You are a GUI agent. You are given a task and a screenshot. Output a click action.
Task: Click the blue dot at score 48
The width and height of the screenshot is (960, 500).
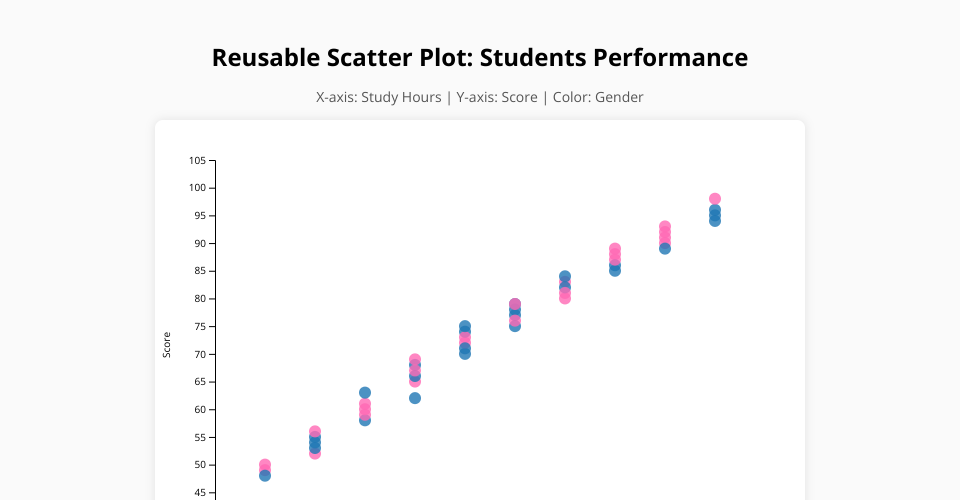click(x=265, y=476)
